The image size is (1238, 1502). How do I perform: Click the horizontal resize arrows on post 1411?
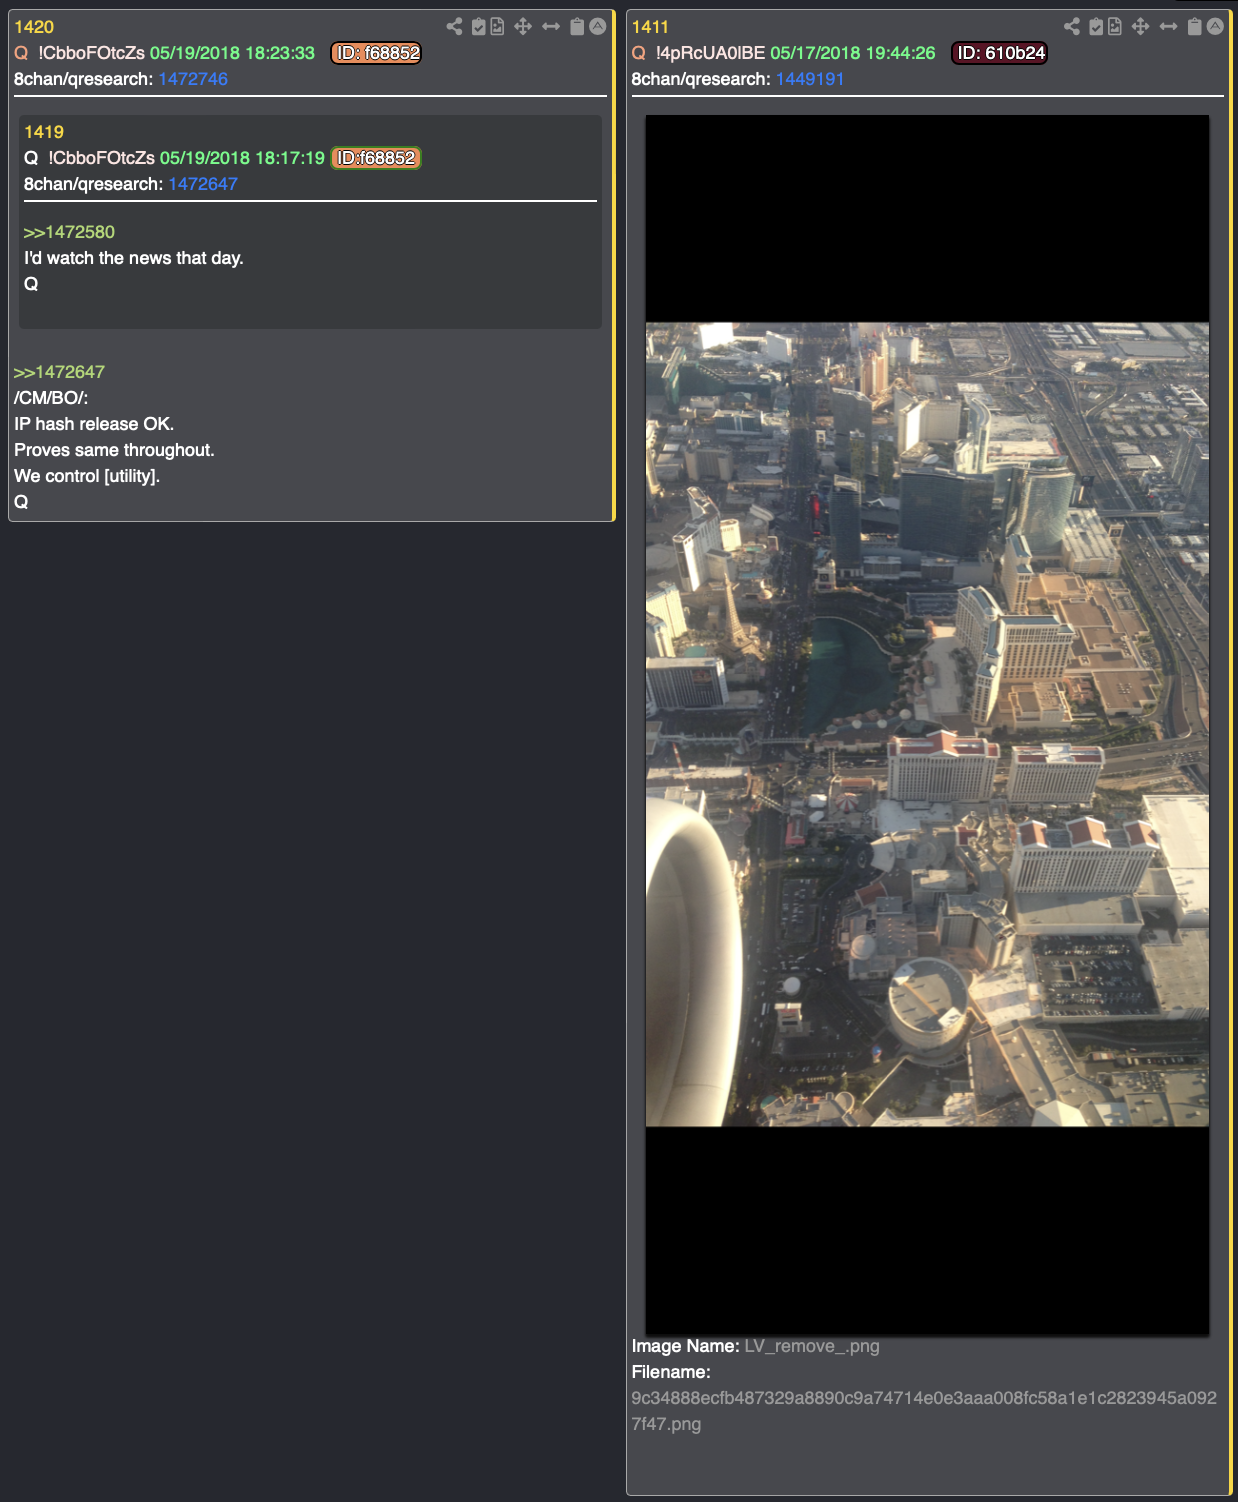pos(1169,27)
